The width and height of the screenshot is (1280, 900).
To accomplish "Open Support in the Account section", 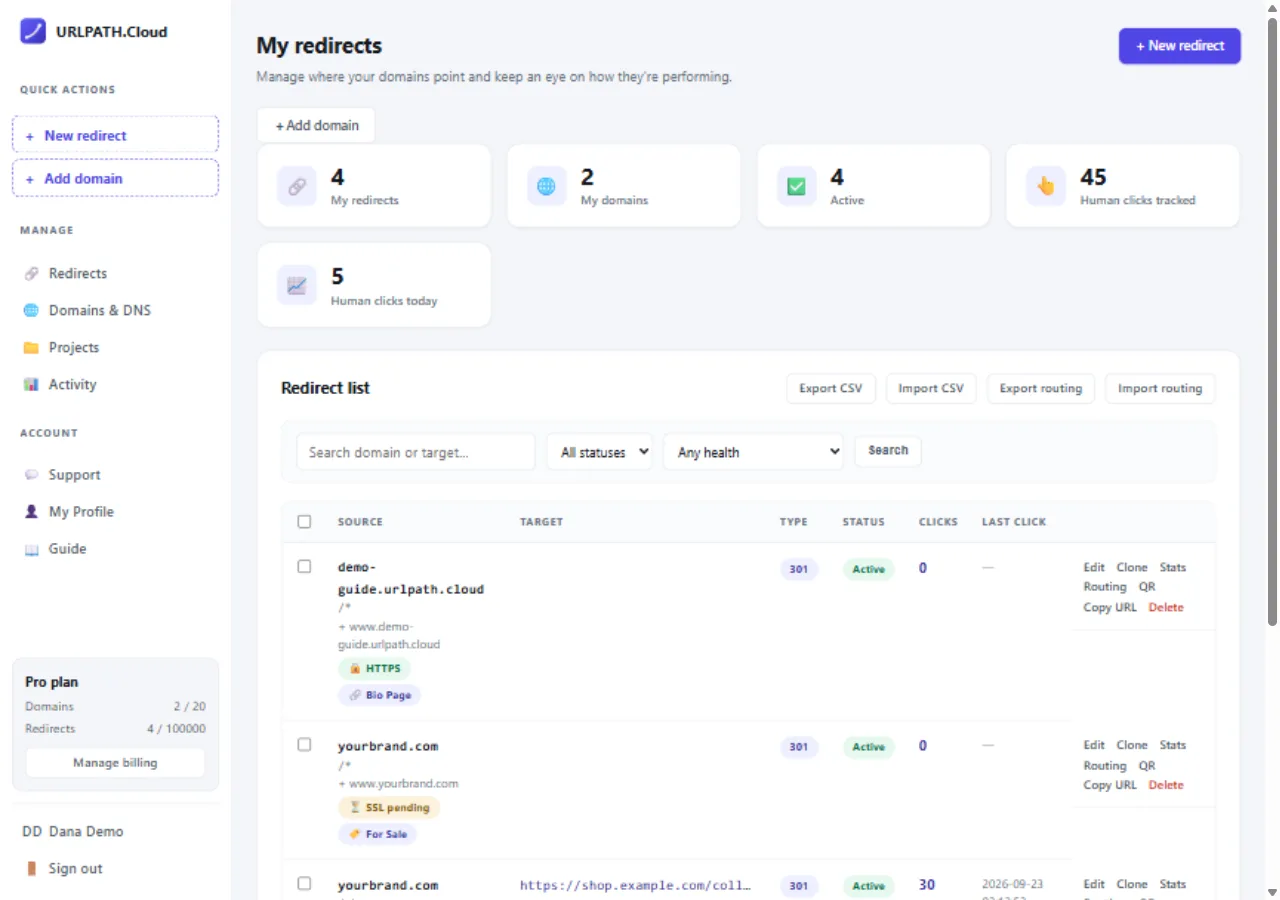I will click(x=115, y=475).
